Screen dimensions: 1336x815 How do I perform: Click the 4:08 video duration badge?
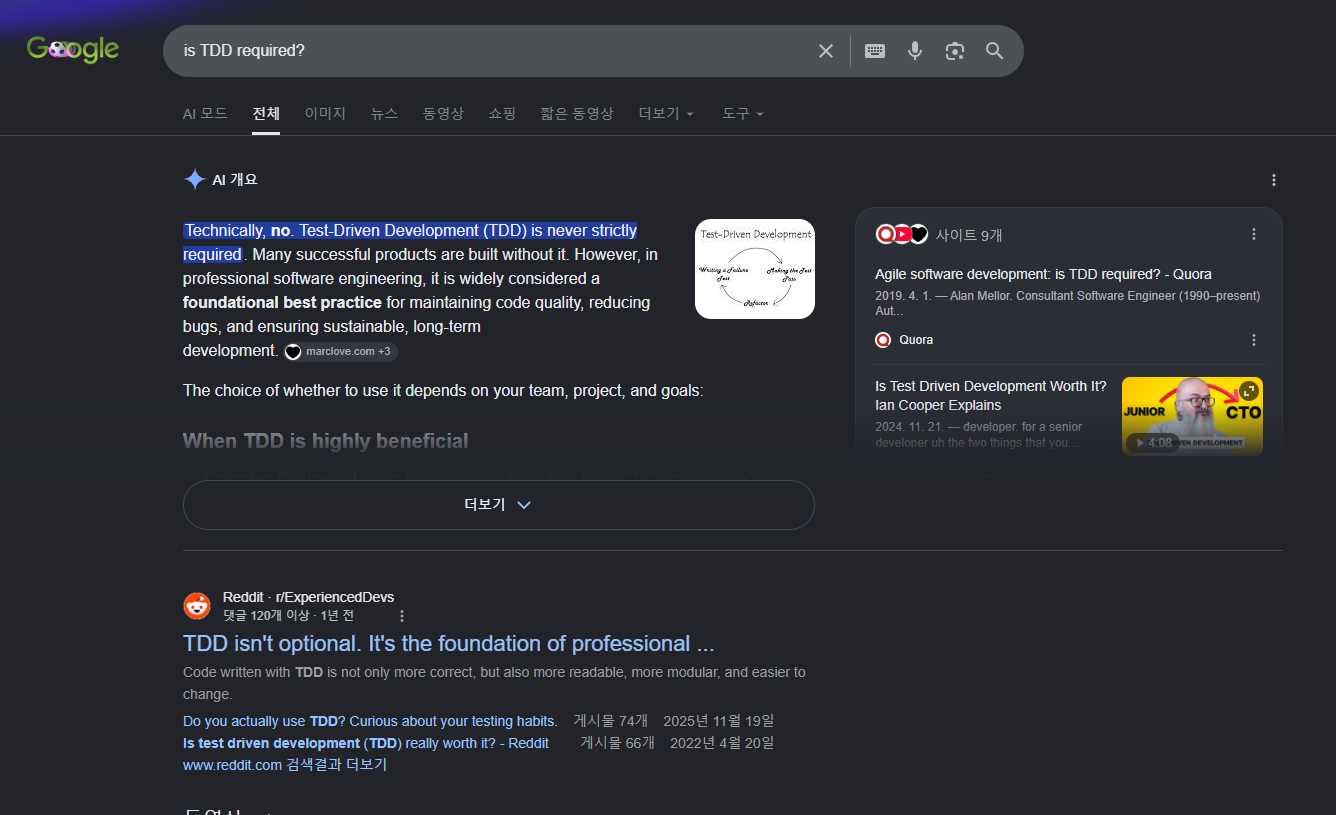click(1153, 442)
